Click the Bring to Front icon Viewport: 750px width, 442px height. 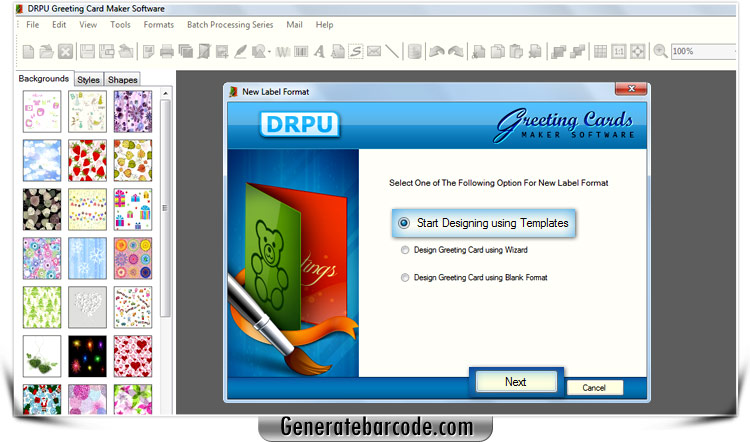coord(558,51)
